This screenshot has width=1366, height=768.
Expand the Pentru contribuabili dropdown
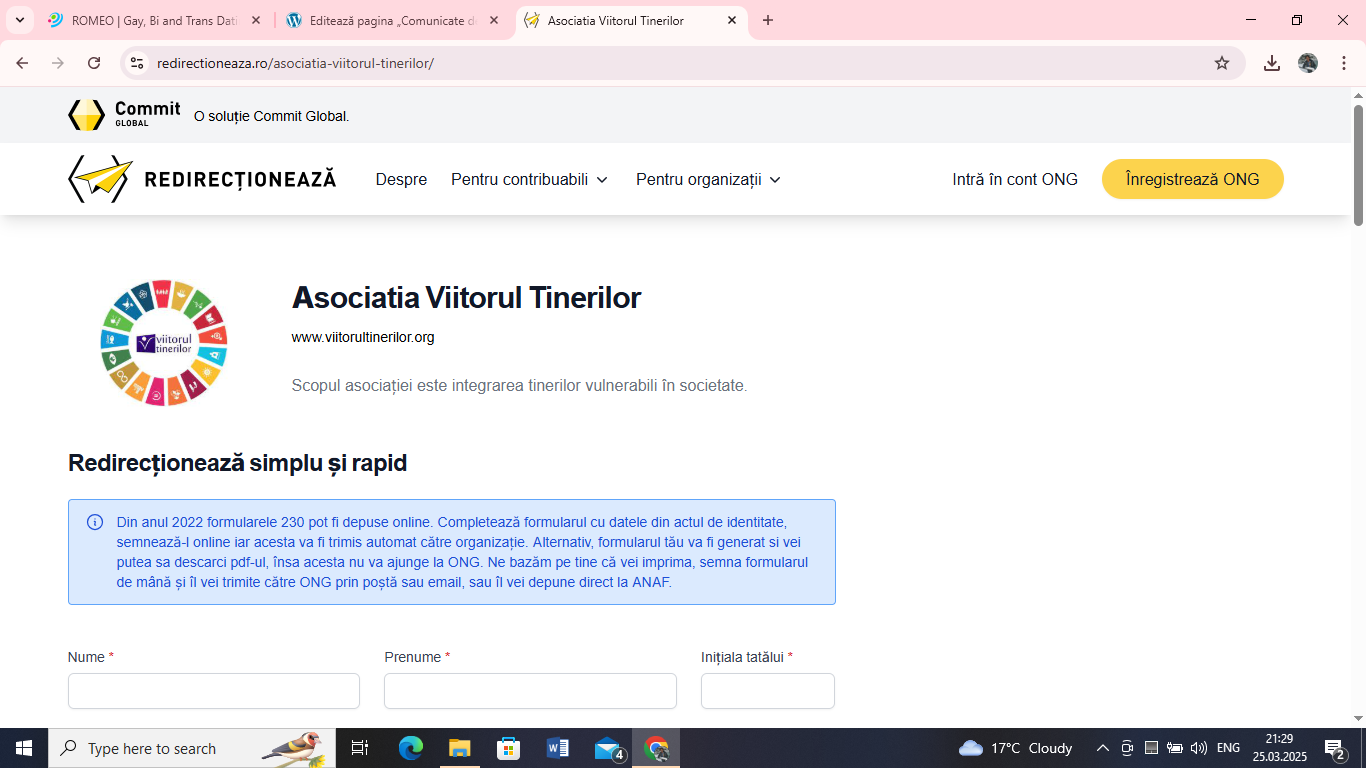[529, 180]
